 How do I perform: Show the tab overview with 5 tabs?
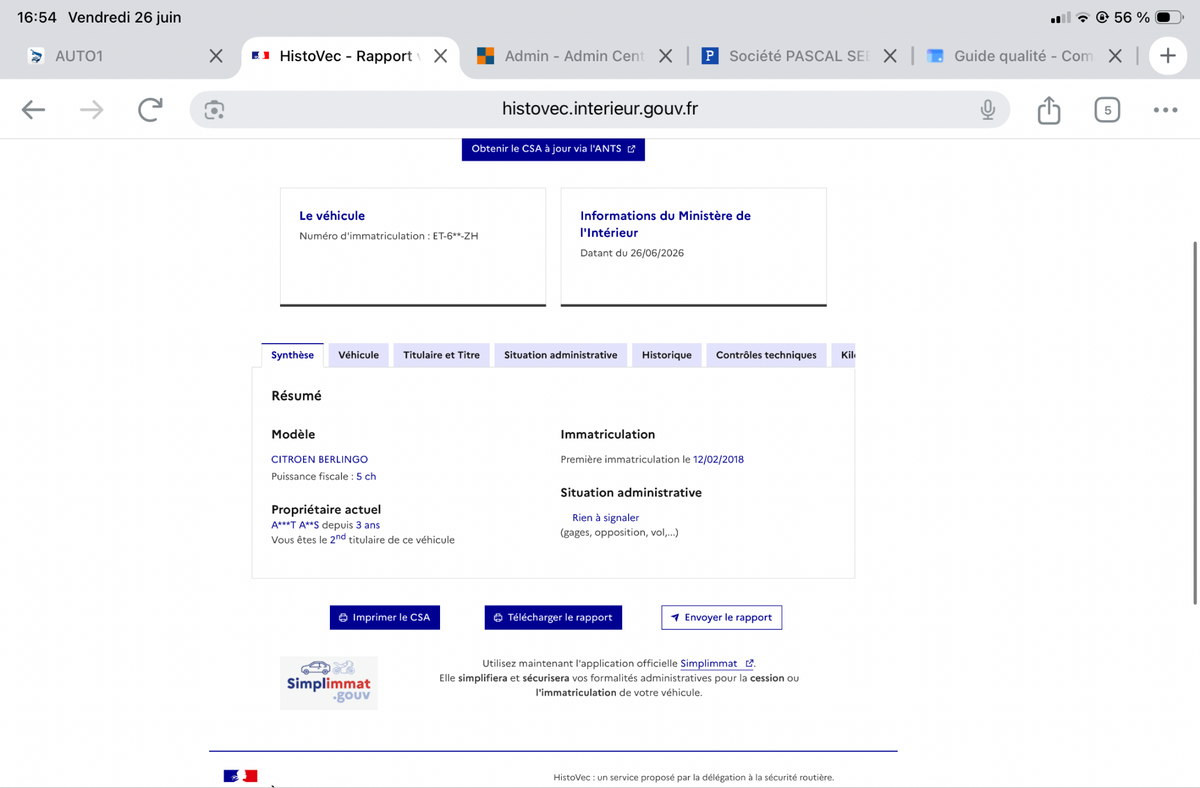[x=1106, y=110]
